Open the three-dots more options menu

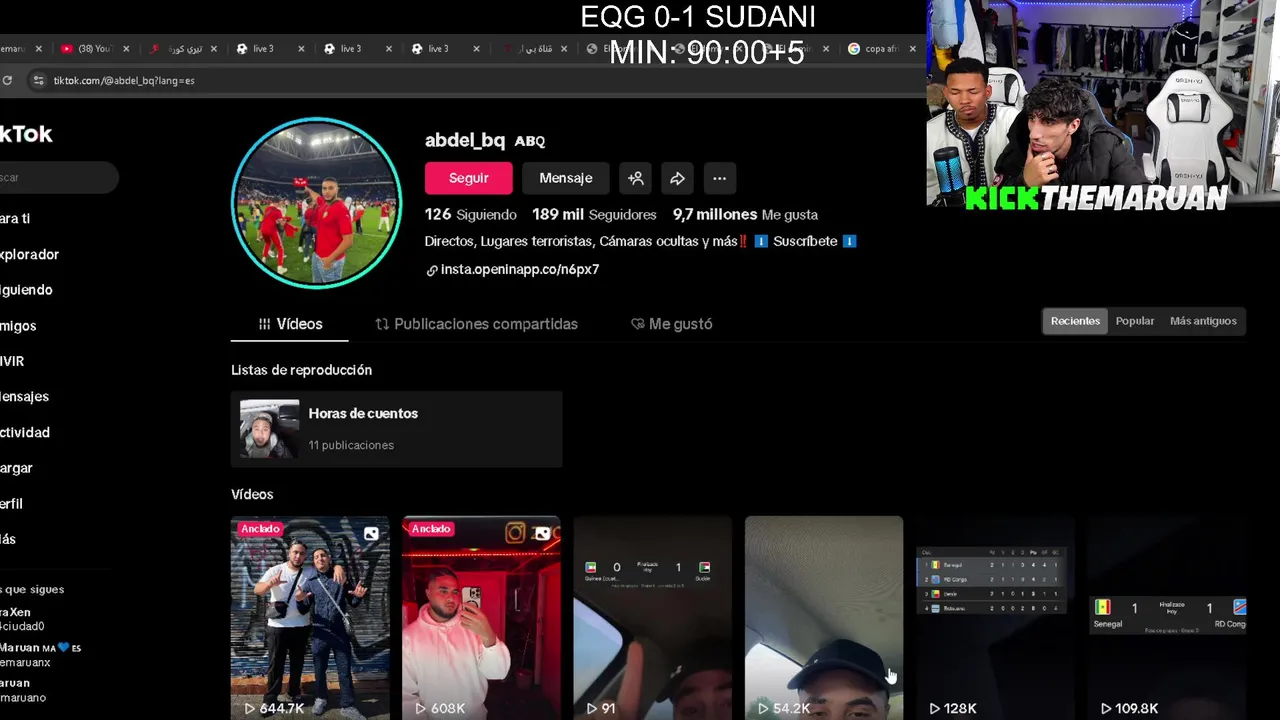point(719,178)
